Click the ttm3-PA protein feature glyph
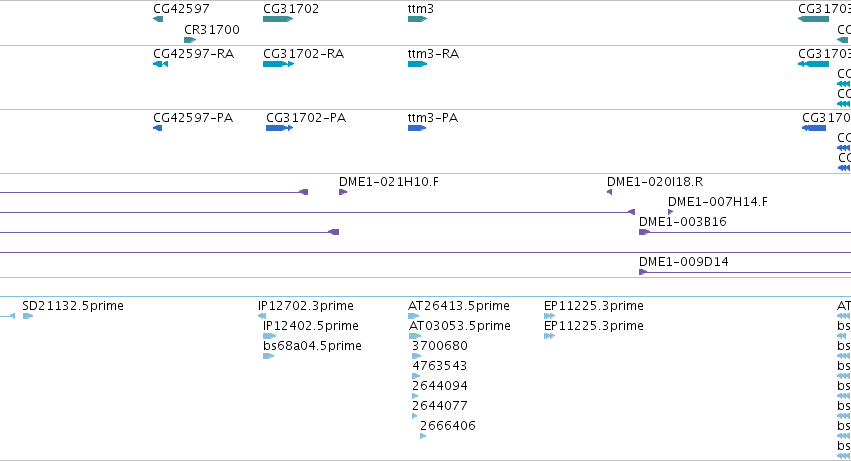Screen dimensions: 851x461 coord(417,128)
